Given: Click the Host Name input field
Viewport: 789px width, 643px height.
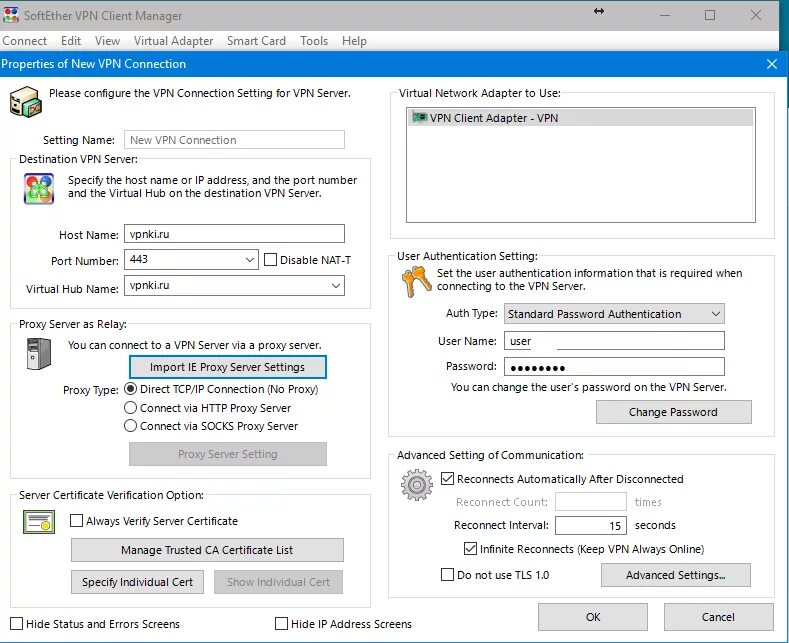Looking at the screenshot, I should pos(234,234).
